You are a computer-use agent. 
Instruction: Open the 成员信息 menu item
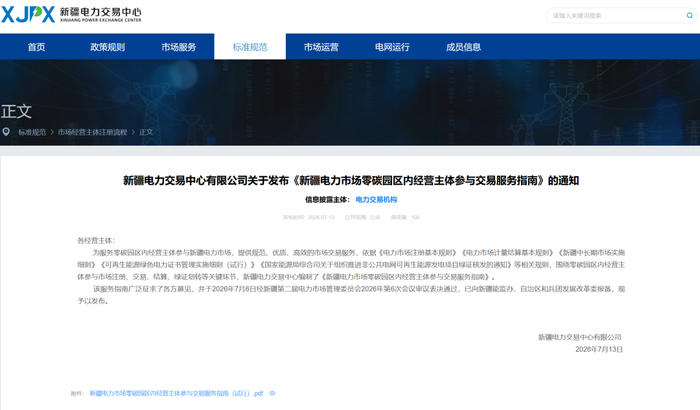[463, 47]
